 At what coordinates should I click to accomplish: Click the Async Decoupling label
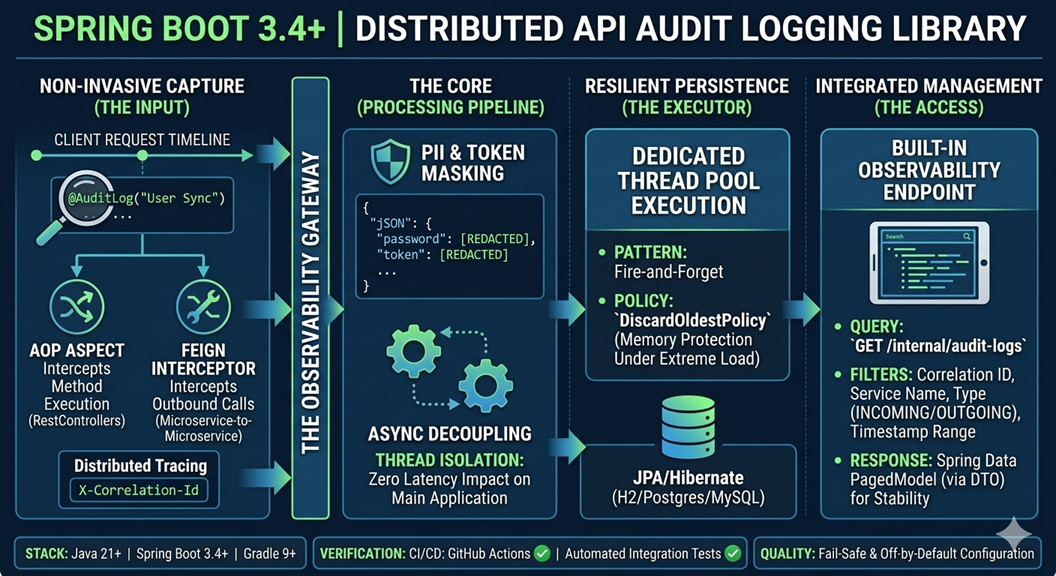coord(450,433)
